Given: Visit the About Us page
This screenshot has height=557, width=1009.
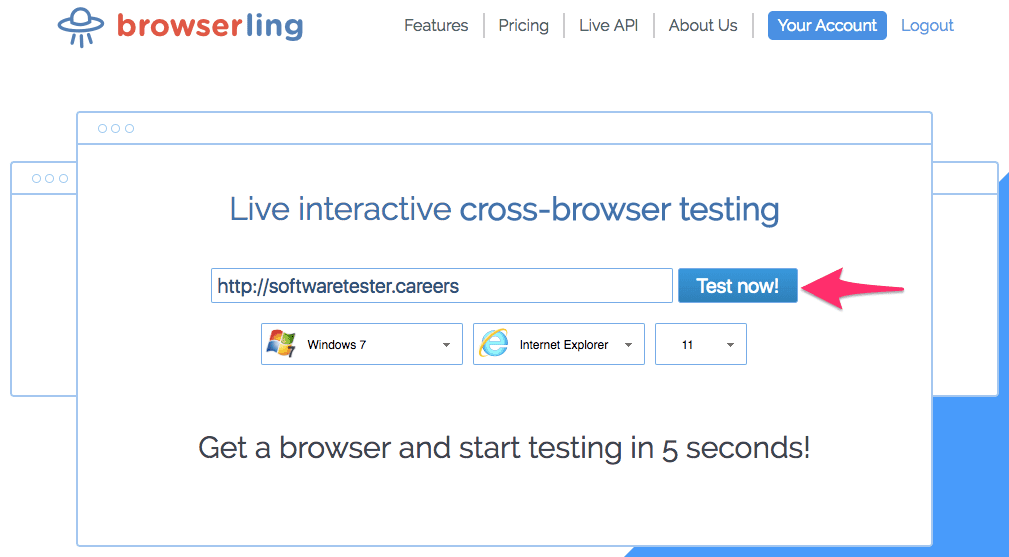Looking at the screenshot, I should [x=703, y=26].
